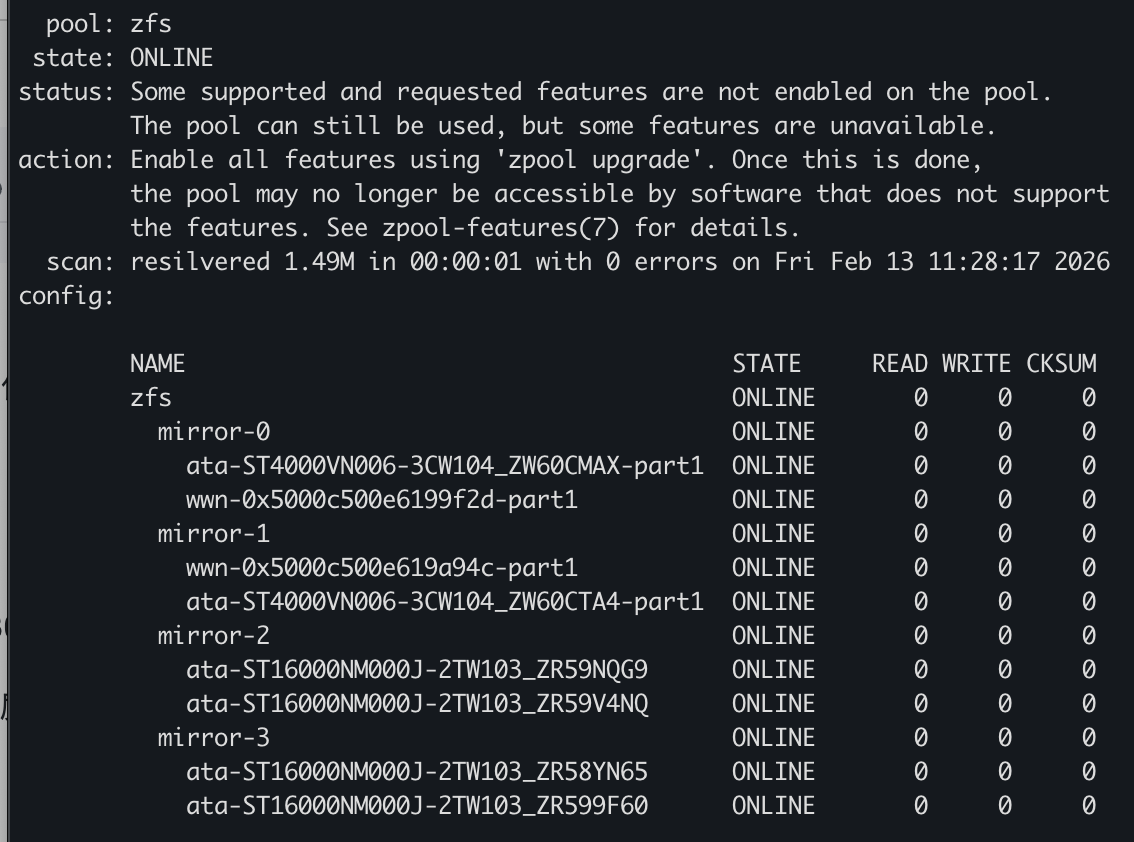This screenshot has width=1134, height=842.
Task: Click the mirror-2 vdev row name
Action: pos(213,636)
